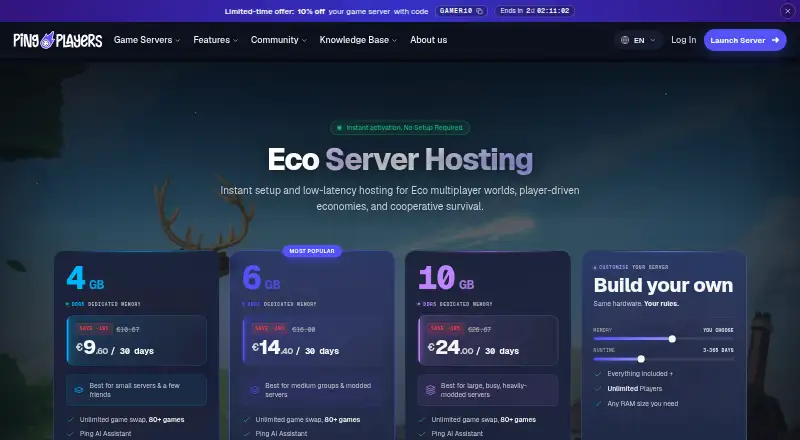Click Ping AI Assistant in 6 GB card

pyautogui.click(x=281, y=434)
